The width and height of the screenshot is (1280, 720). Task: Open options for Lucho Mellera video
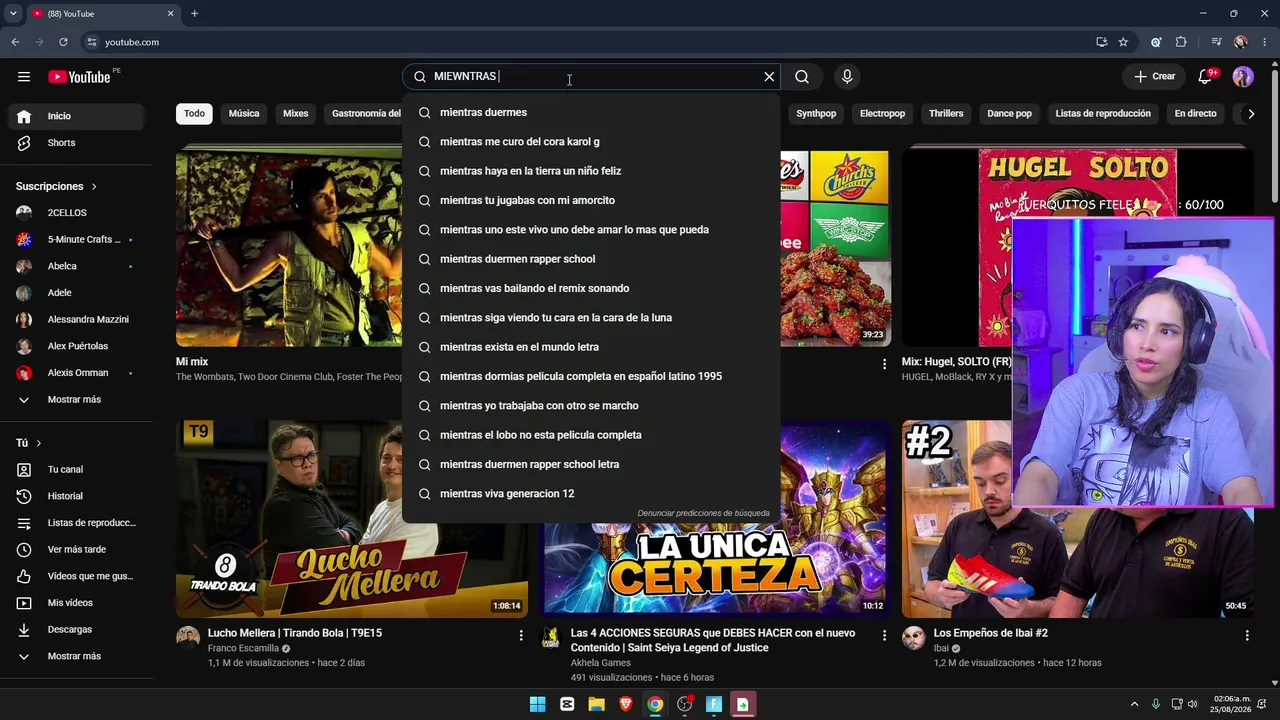click(x=521, y=635)
